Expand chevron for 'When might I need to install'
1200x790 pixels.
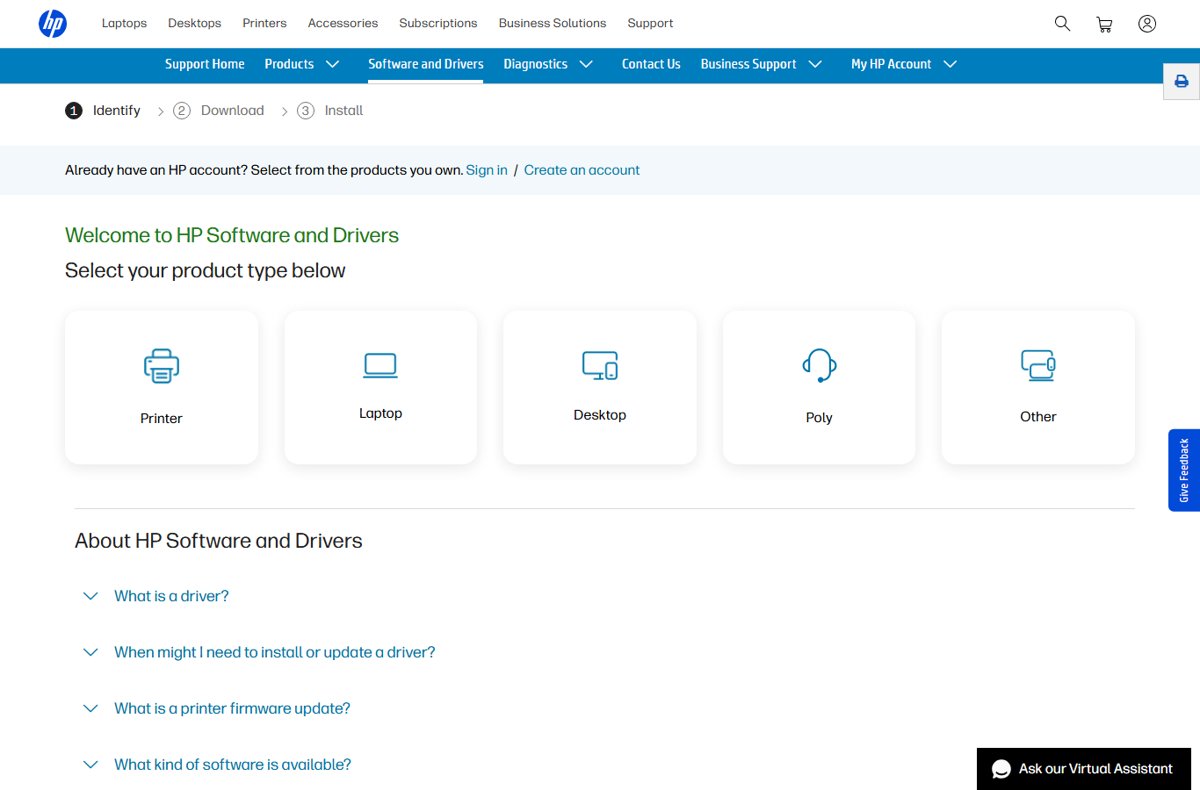pyautogui.click(x=90, y=652)
